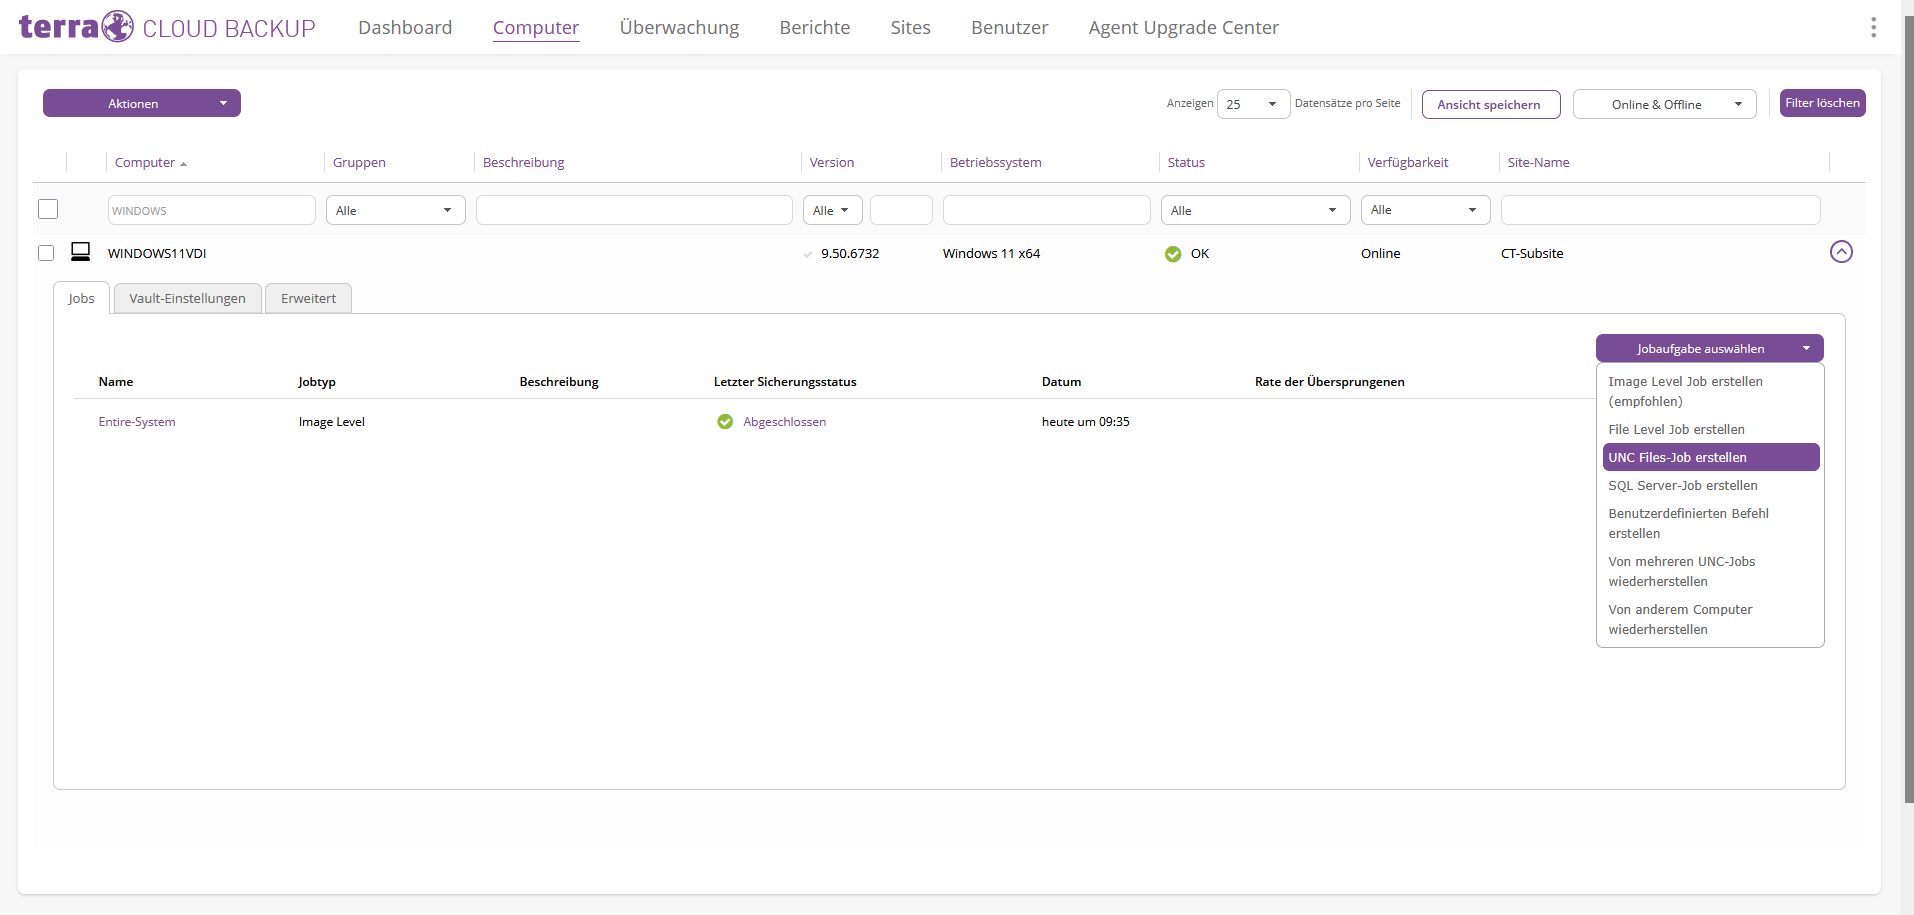Click the computer icon beside WINDOWS11VDI
Image resolution: width=1914 pixels, height=915 pixels.
click(81, 252)
